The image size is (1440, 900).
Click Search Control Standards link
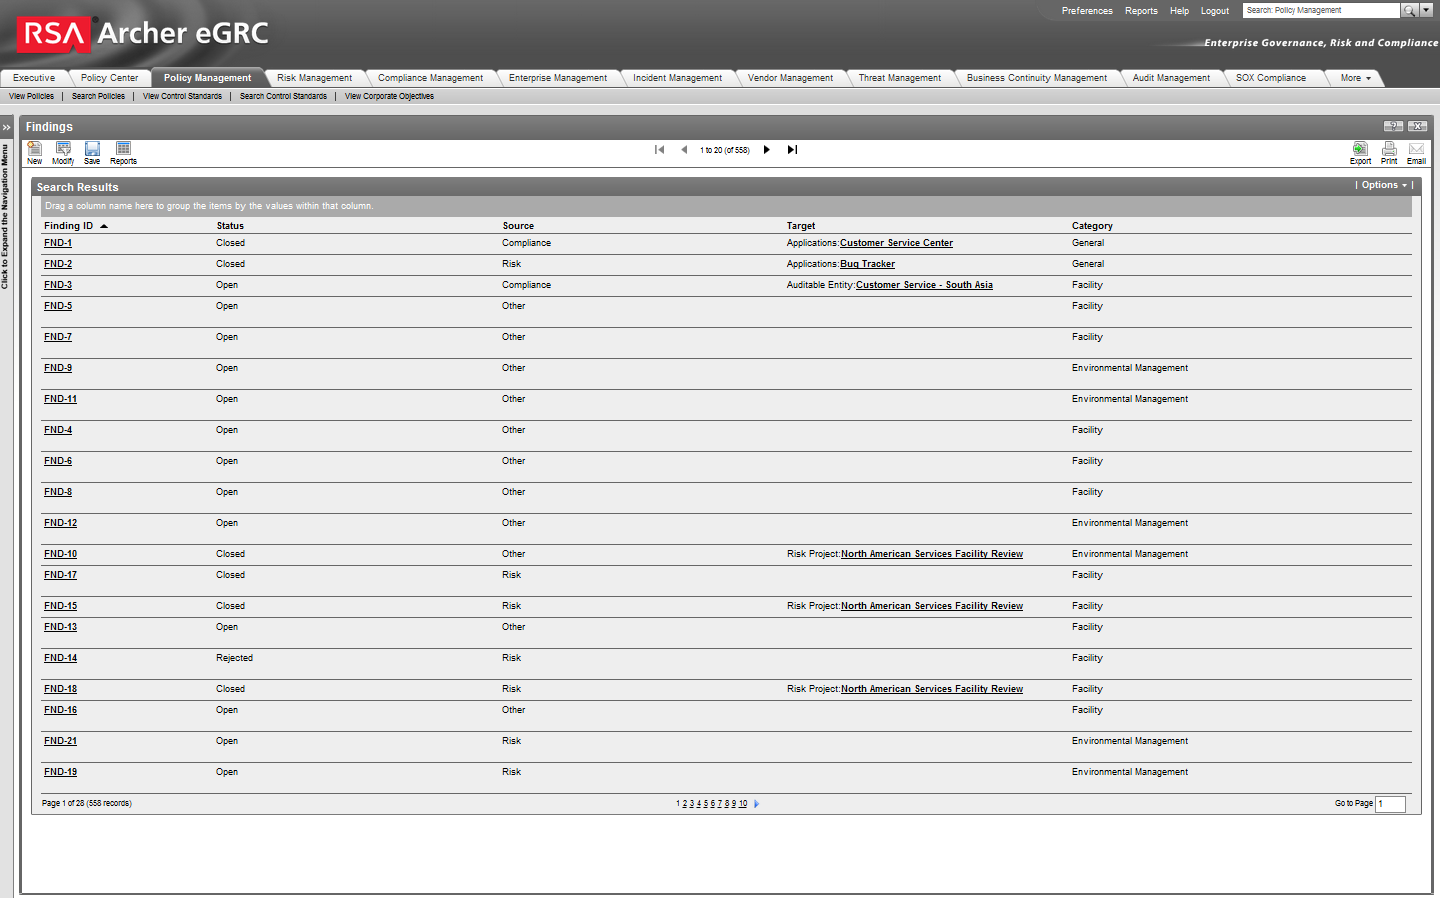click(x=283, y=96)
